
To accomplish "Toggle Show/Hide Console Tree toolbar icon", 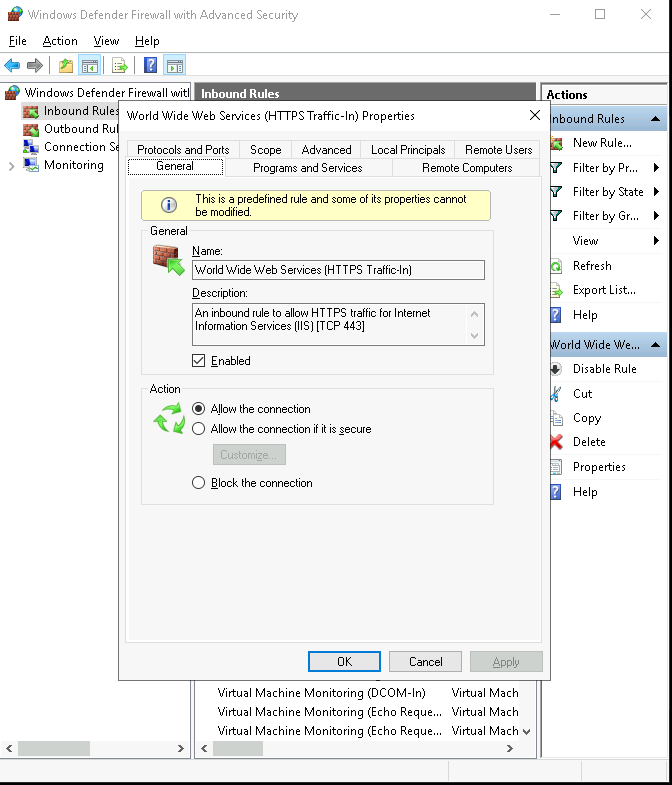I will point(90,65).
